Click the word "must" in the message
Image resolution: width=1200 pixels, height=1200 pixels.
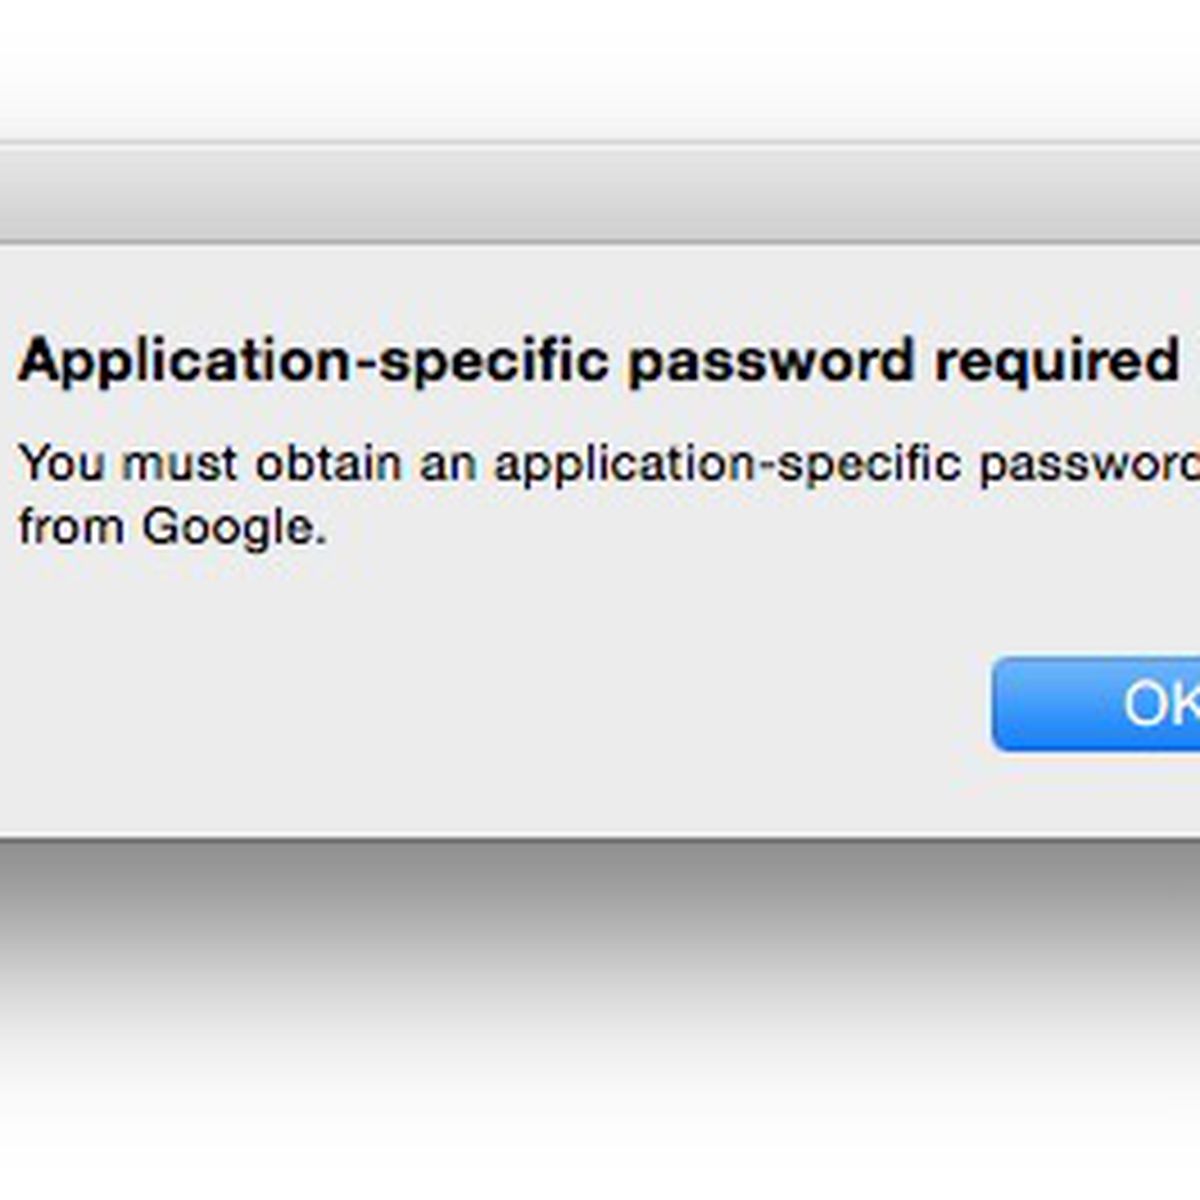pyautogui.click(x=180, y=464)
